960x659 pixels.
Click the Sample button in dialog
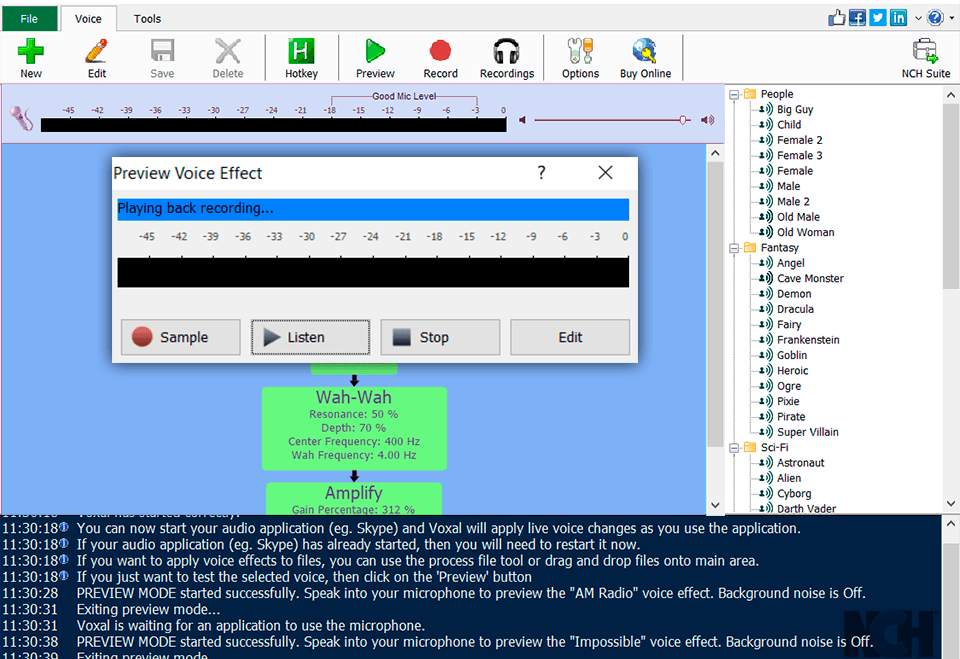pyautogui.click(x=181, y=338)
